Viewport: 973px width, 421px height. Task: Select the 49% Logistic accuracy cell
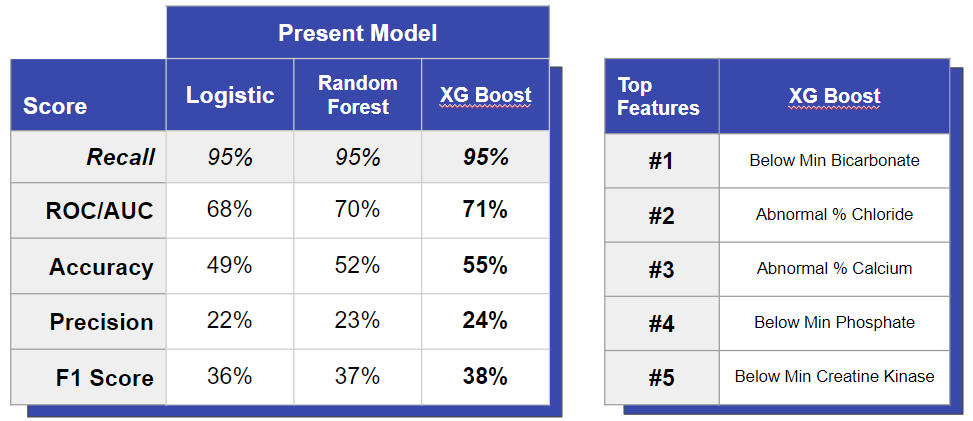point(230,265)
